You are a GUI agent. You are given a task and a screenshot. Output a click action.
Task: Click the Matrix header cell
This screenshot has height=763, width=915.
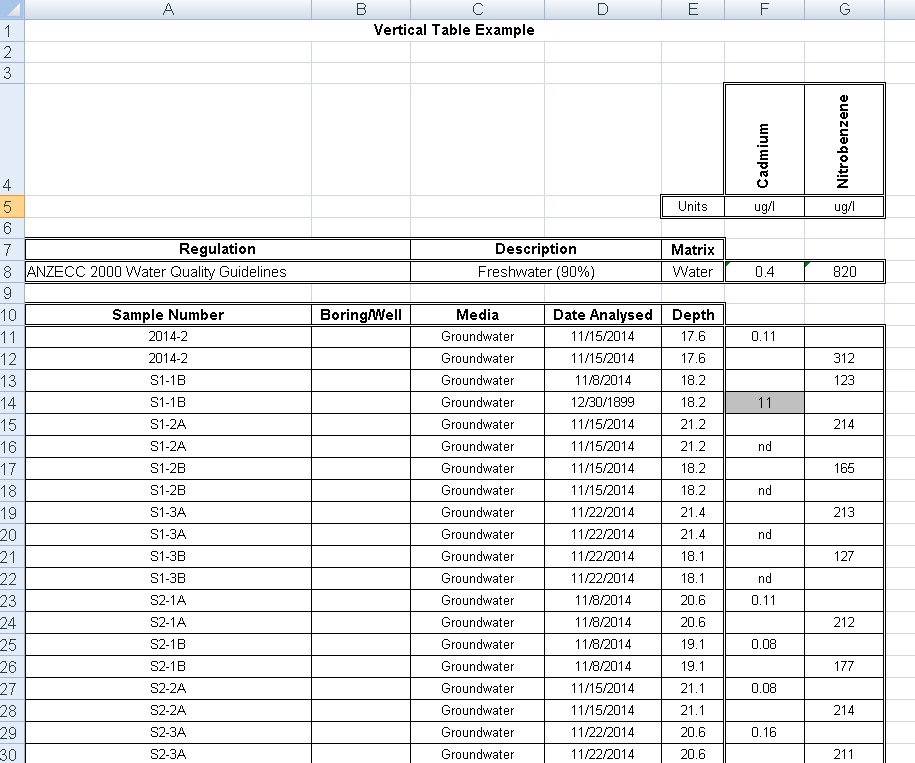click(692, 249)
